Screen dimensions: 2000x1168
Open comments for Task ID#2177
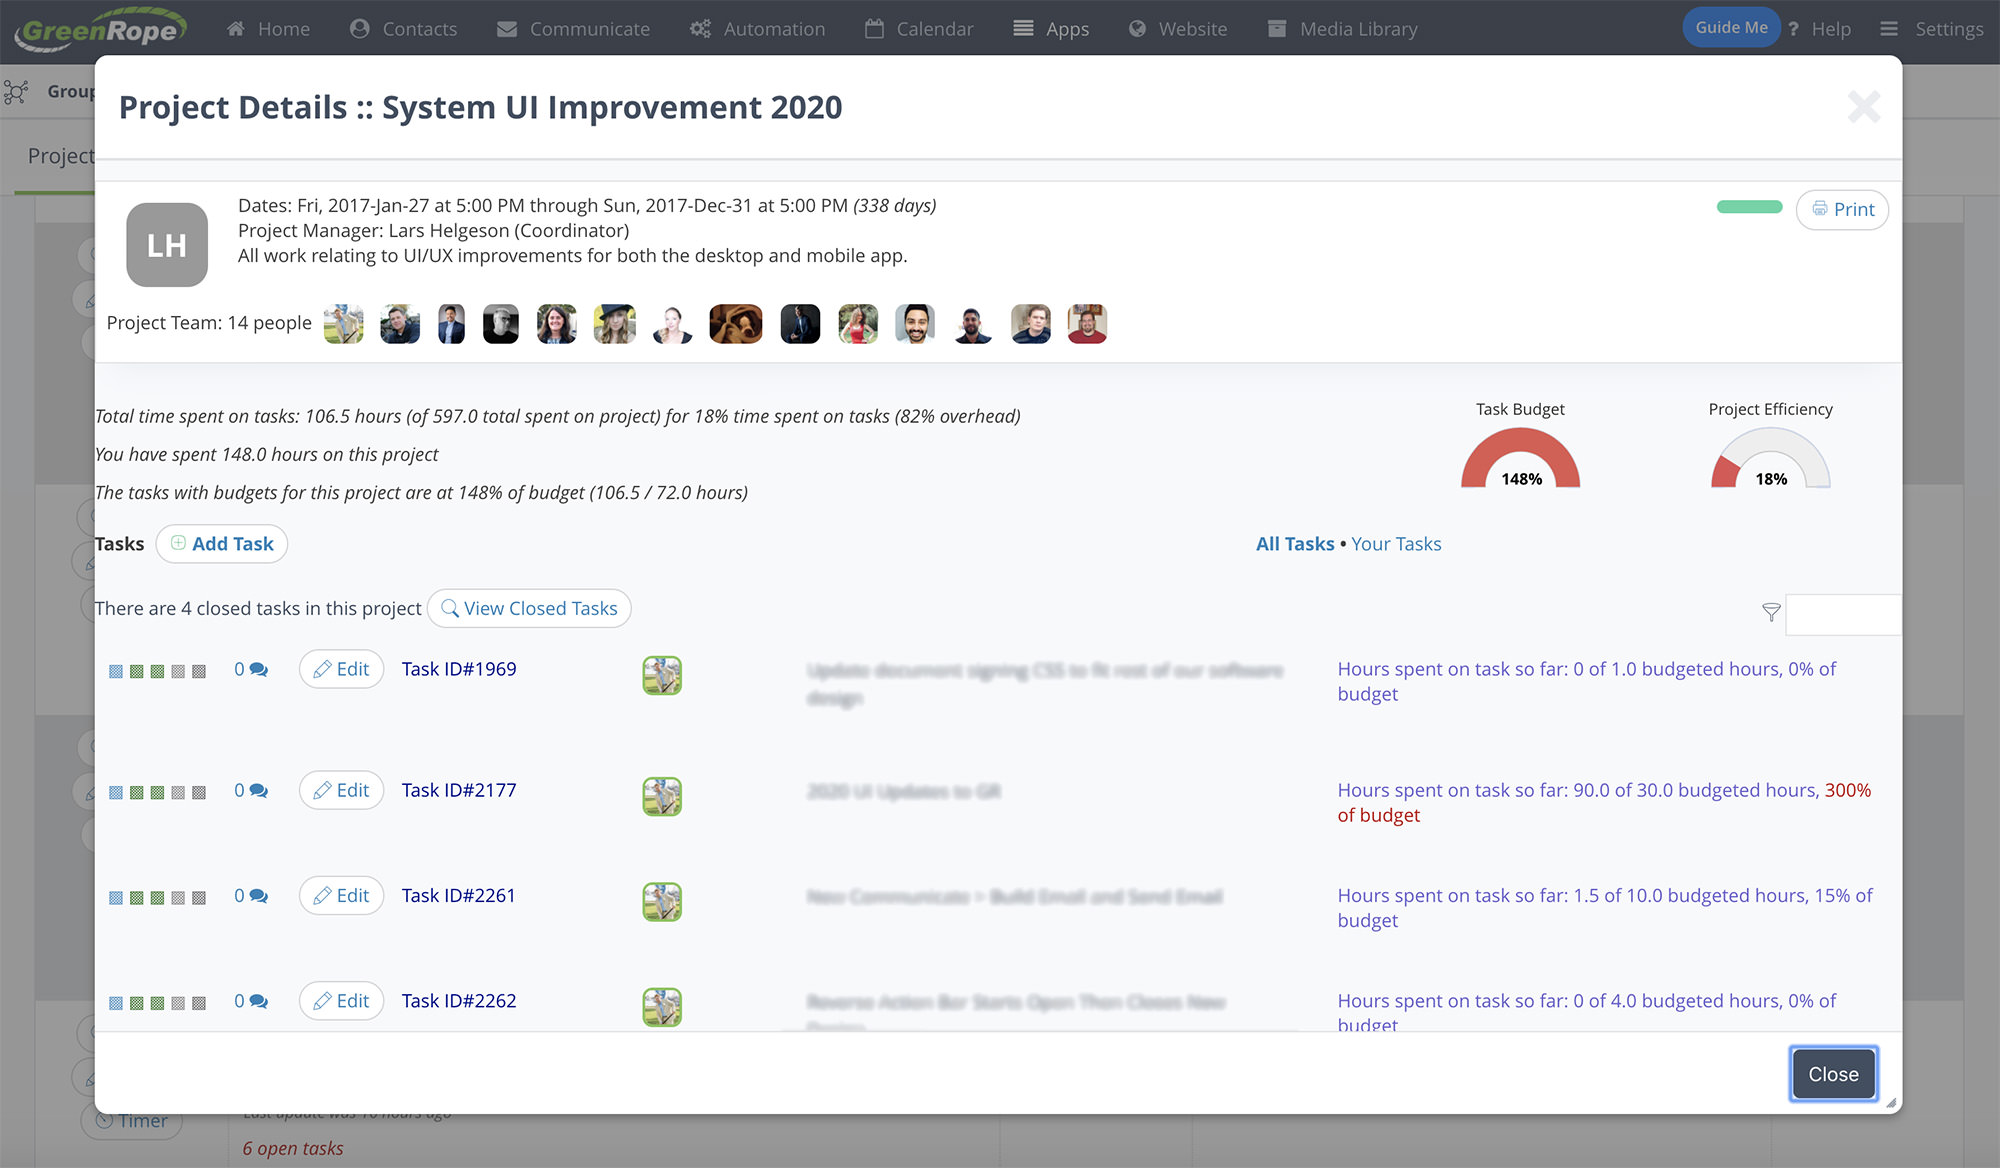click(x=251, y=790)
